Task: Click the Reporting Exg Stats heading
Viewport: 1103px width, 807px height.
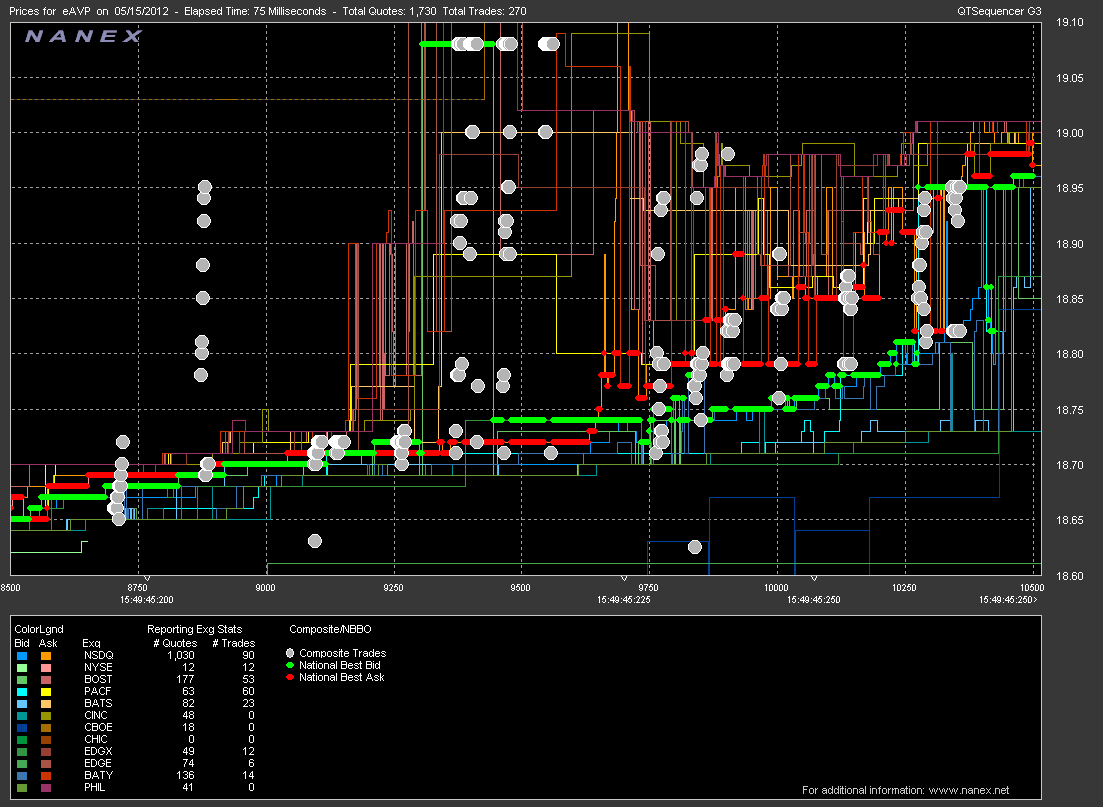Action: [x=194, y=629]
